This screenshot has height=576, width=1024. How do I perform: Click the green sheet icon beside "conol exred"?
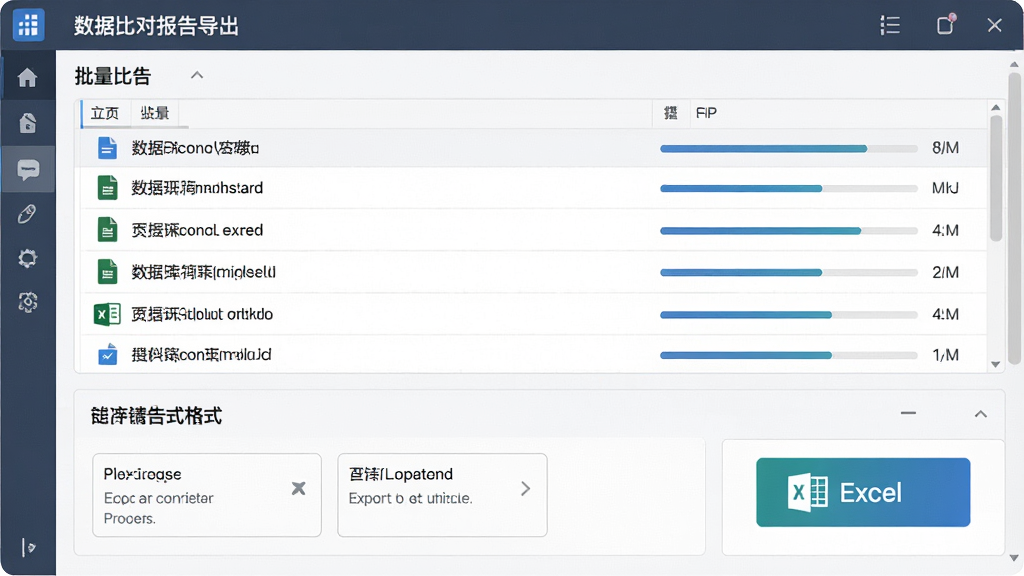[x=107, y=230]
